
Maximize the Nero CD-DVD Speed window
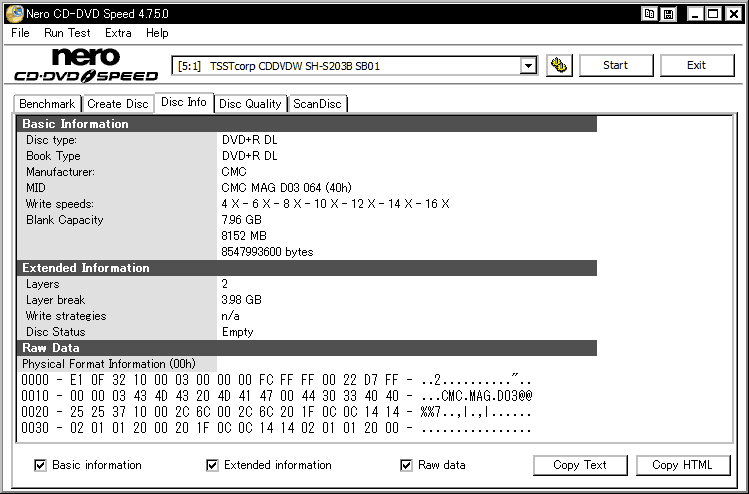tap(713, 14)
